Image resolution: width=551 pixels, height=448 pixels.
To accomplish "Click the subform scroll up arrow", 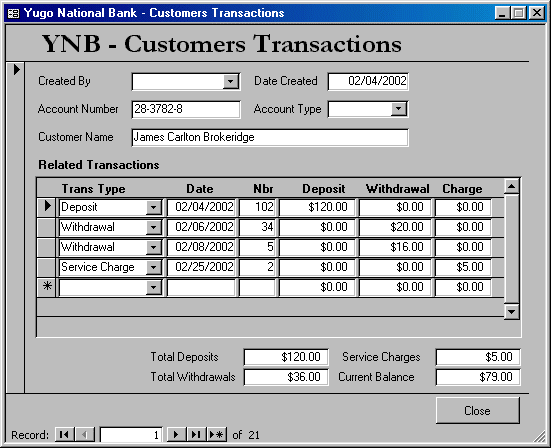I will pyautogui.click(x=512, y=186).
